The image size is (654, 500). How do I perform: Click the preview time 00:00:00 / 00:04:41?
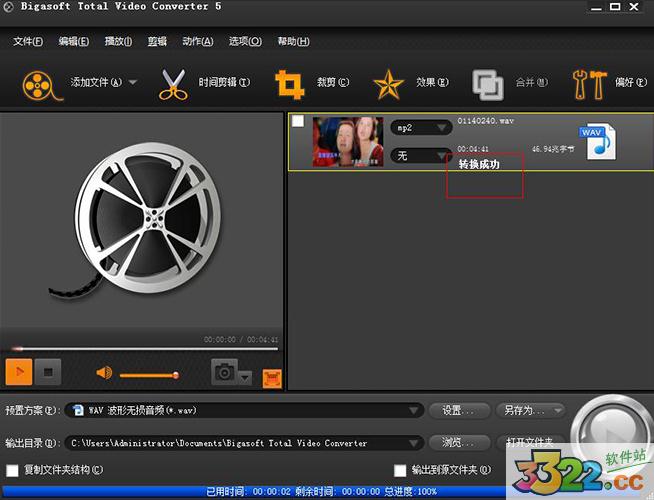click(241, 340)
